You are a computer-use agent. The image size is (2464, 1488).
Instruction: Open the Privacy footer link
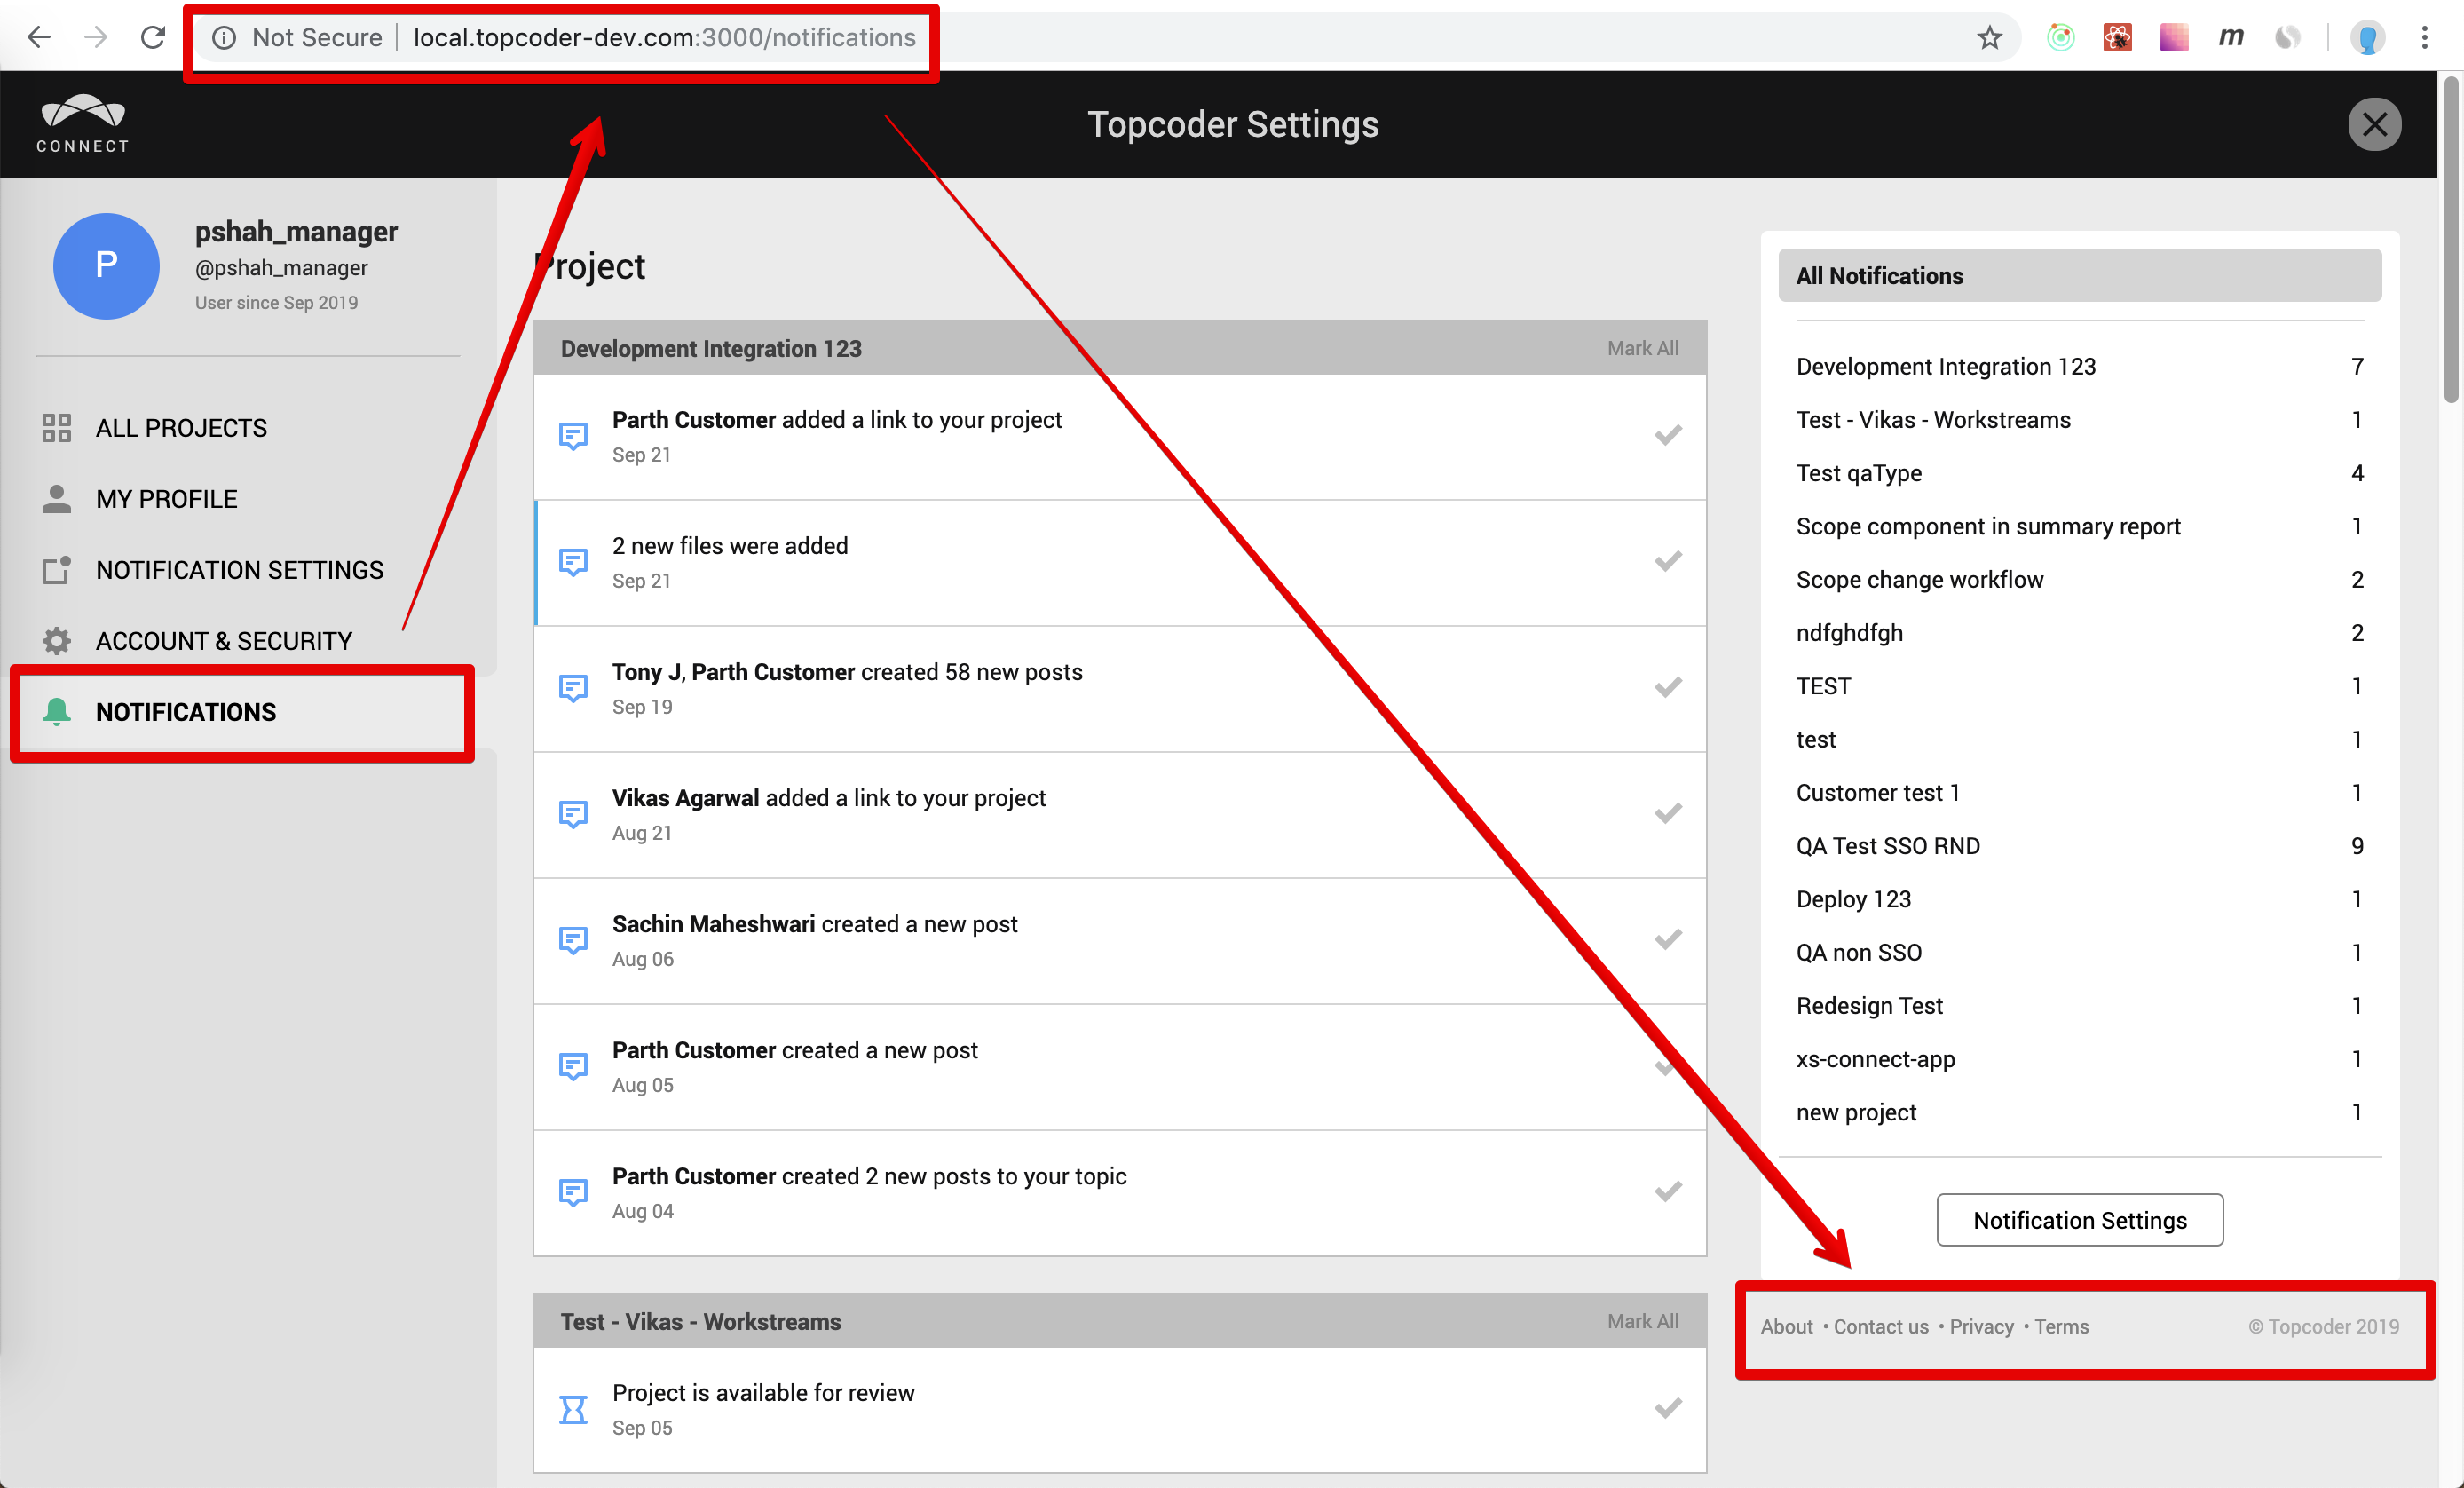tap(1980, 1326)
